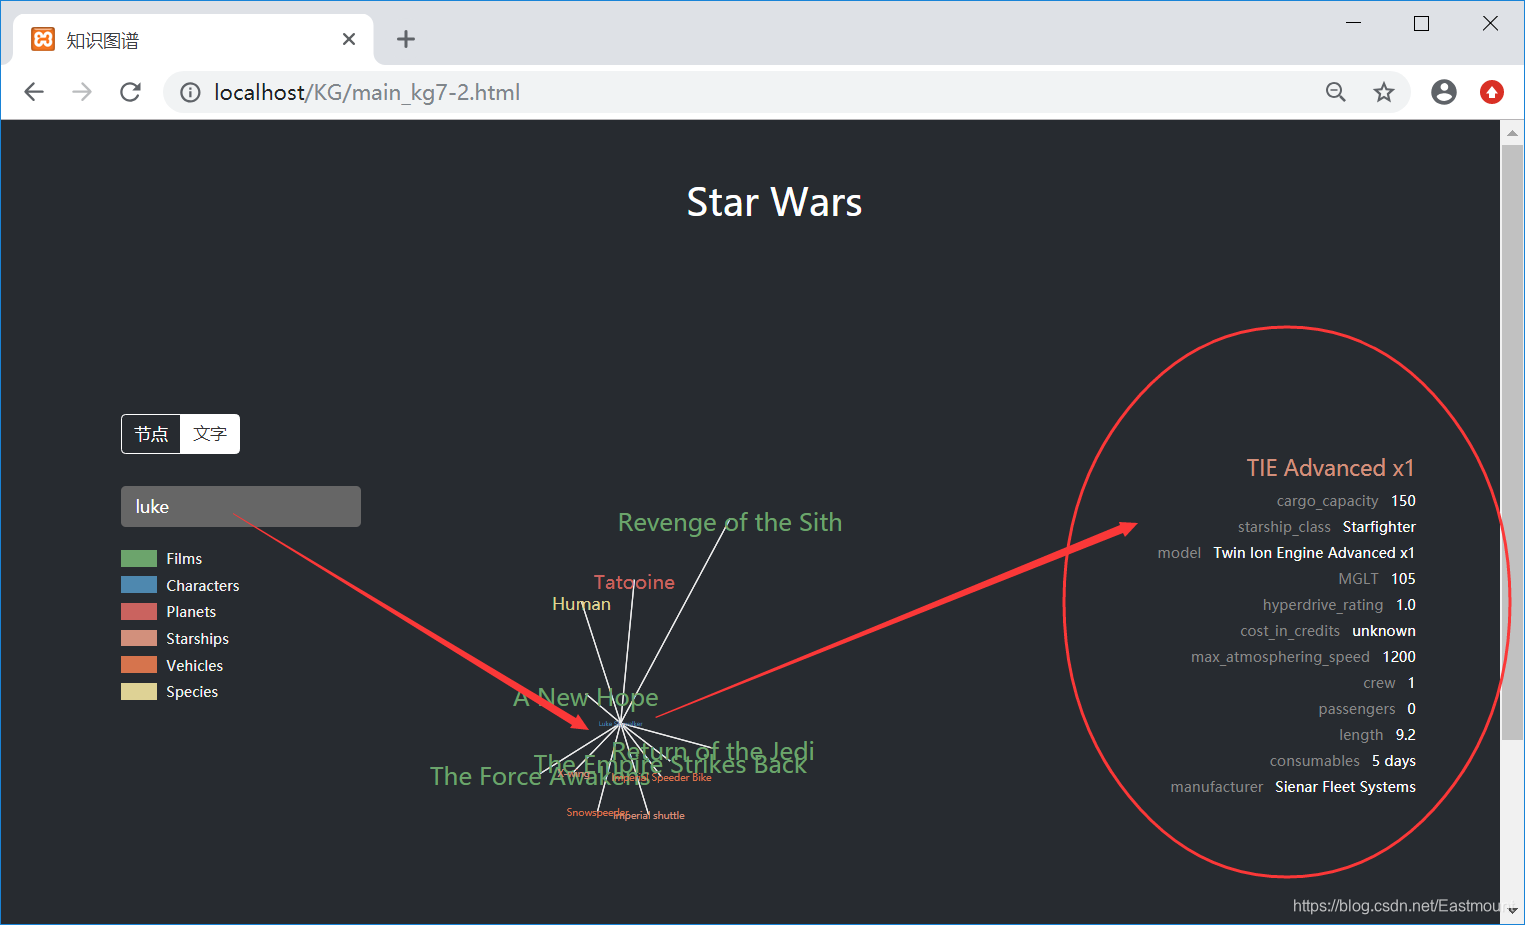Select the Starships legend label
Viewport: 1525px width, 925px height.
(x=197, y=639)
